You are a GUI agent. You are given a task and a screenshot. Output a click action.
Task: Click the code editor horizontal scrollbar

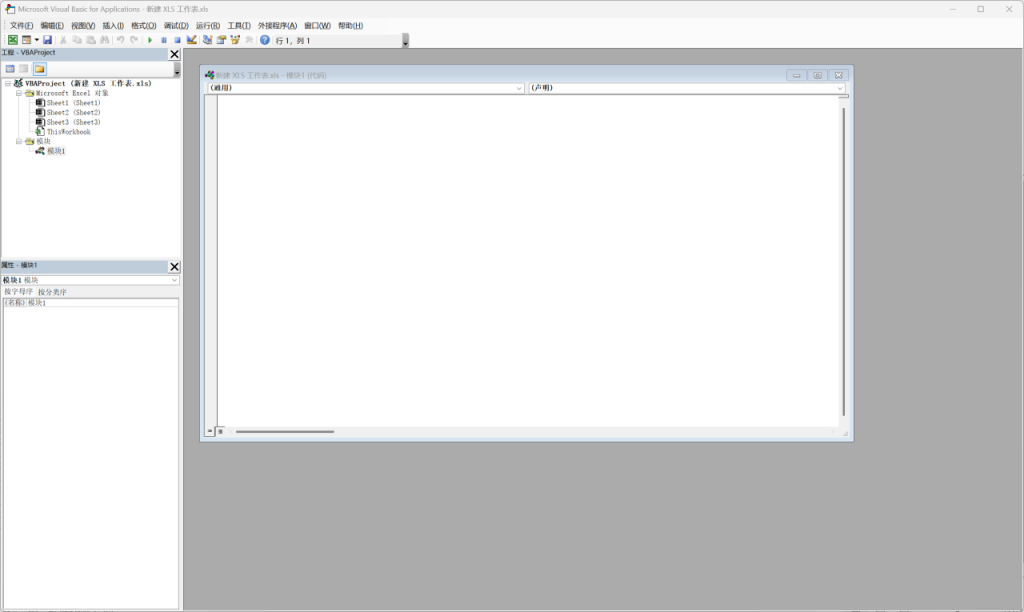pos(285,431)
